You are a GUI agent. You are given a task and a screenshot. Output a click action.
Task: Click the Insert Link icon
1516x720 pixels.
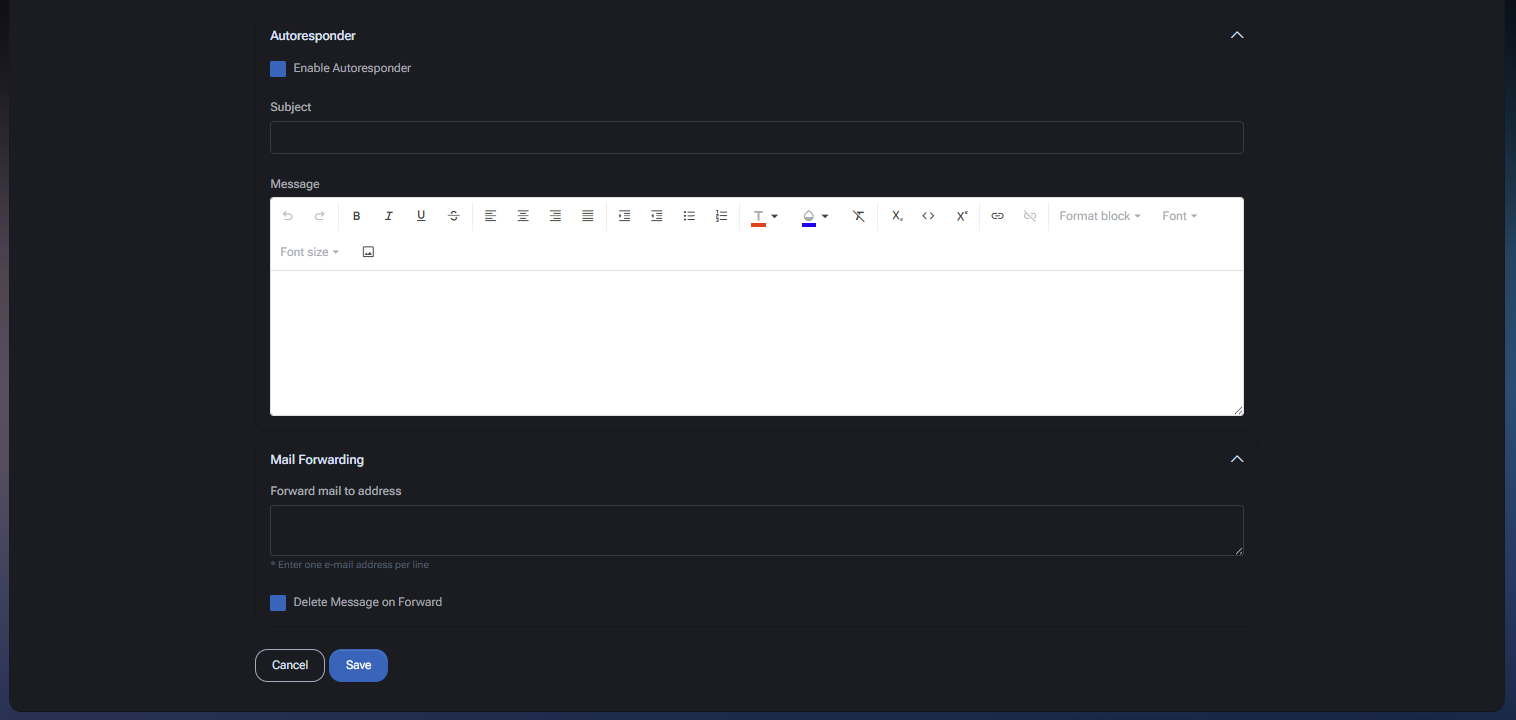point(997,215)
